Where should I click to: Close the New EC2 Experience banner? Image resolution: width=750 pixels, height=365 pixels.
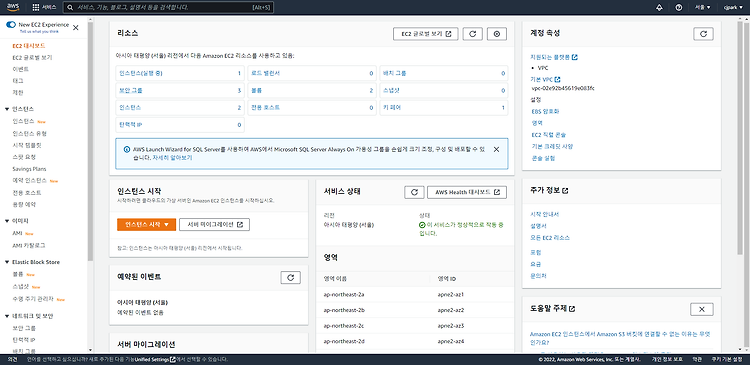76,28
